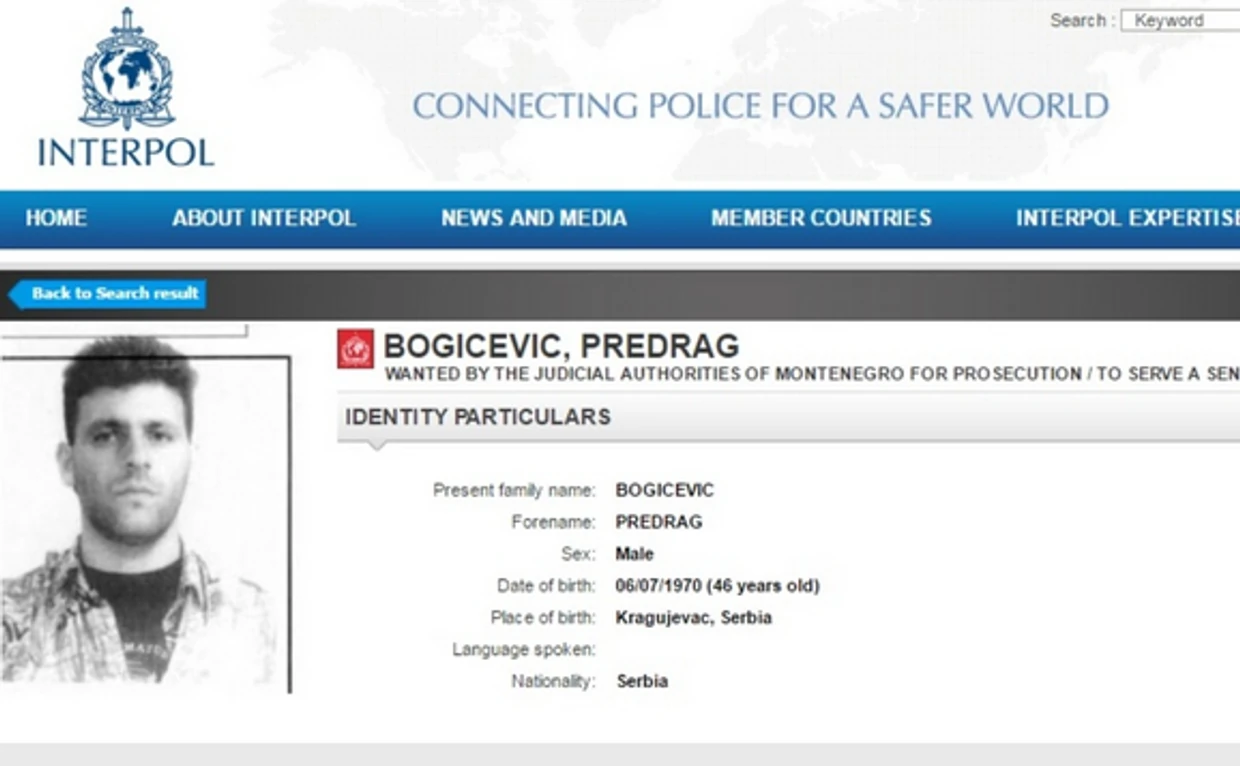Click the Sex value Male
The width and height of the screenshot is (1240, 766).
click(634, 554)
